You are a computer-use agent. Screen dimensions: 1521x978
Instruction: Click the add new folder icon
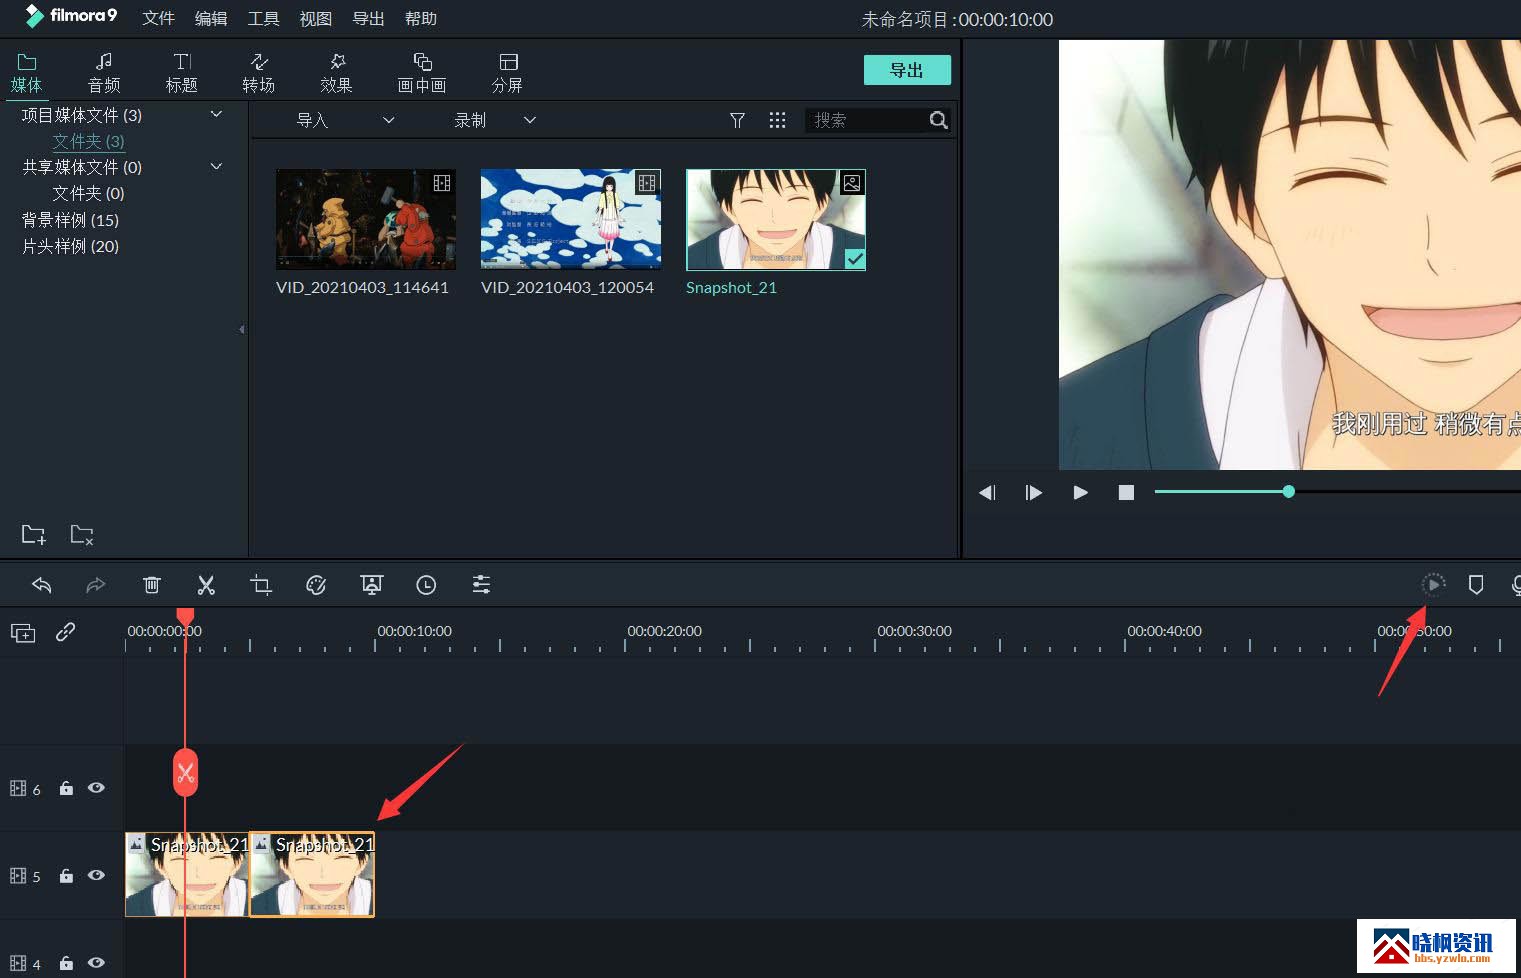pos(34,535)
